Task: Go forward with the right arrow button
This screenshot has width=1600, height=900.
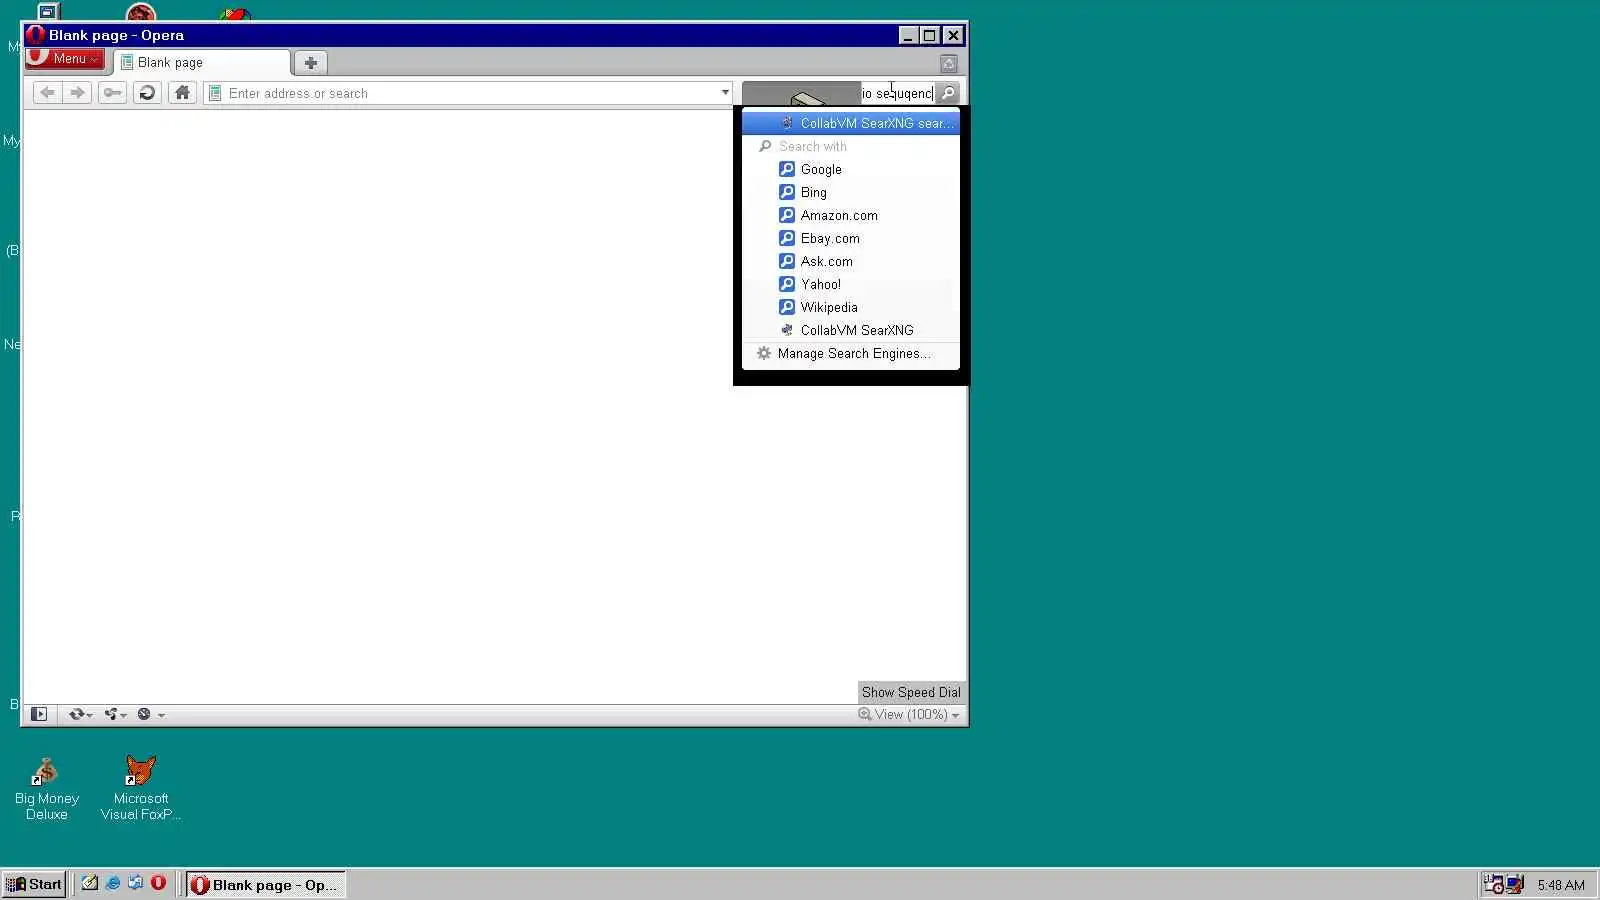Action: point(77,93)
